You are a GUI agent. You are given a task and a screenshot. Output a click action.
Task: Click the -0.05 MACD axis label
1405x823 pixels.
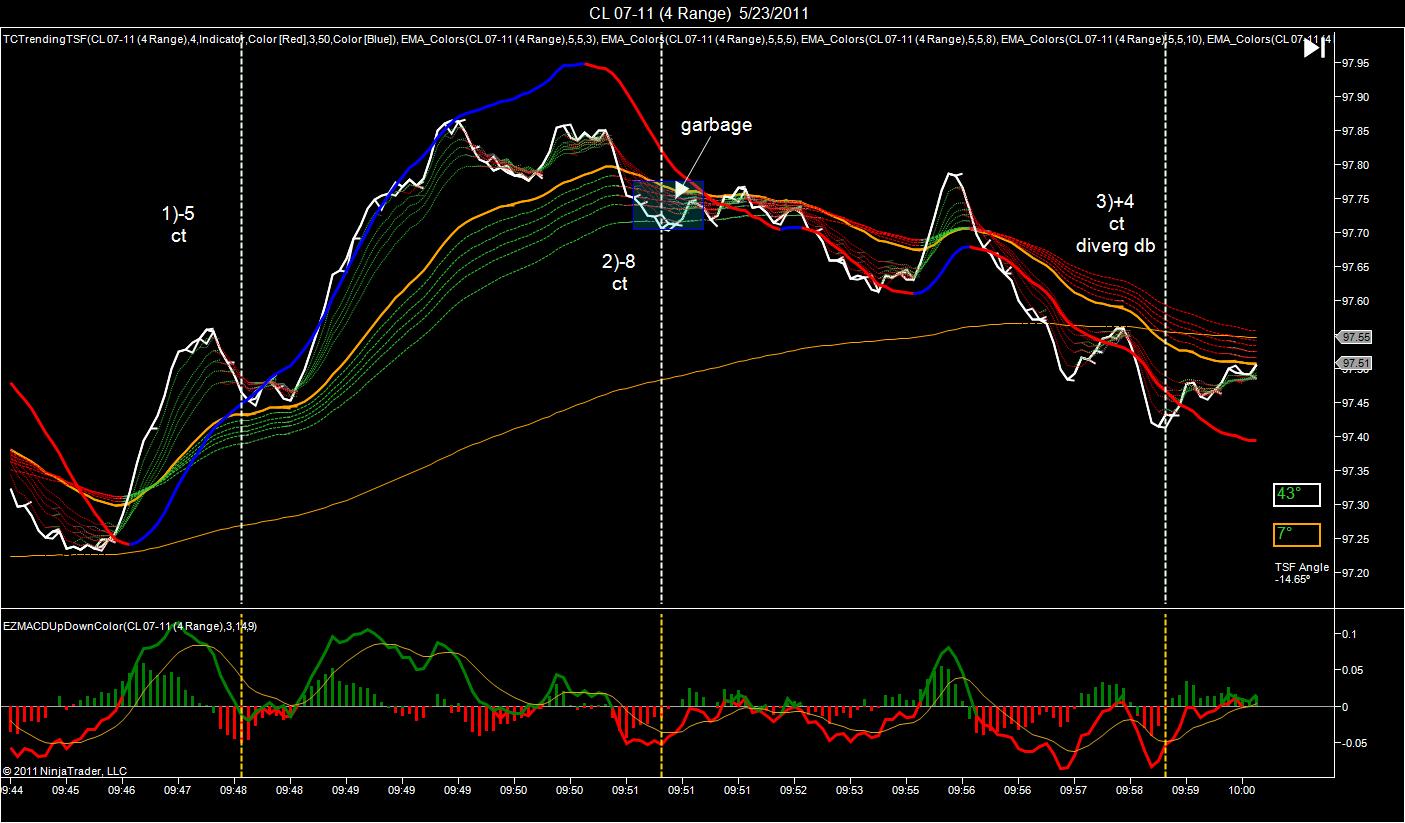click(1355, 743)
